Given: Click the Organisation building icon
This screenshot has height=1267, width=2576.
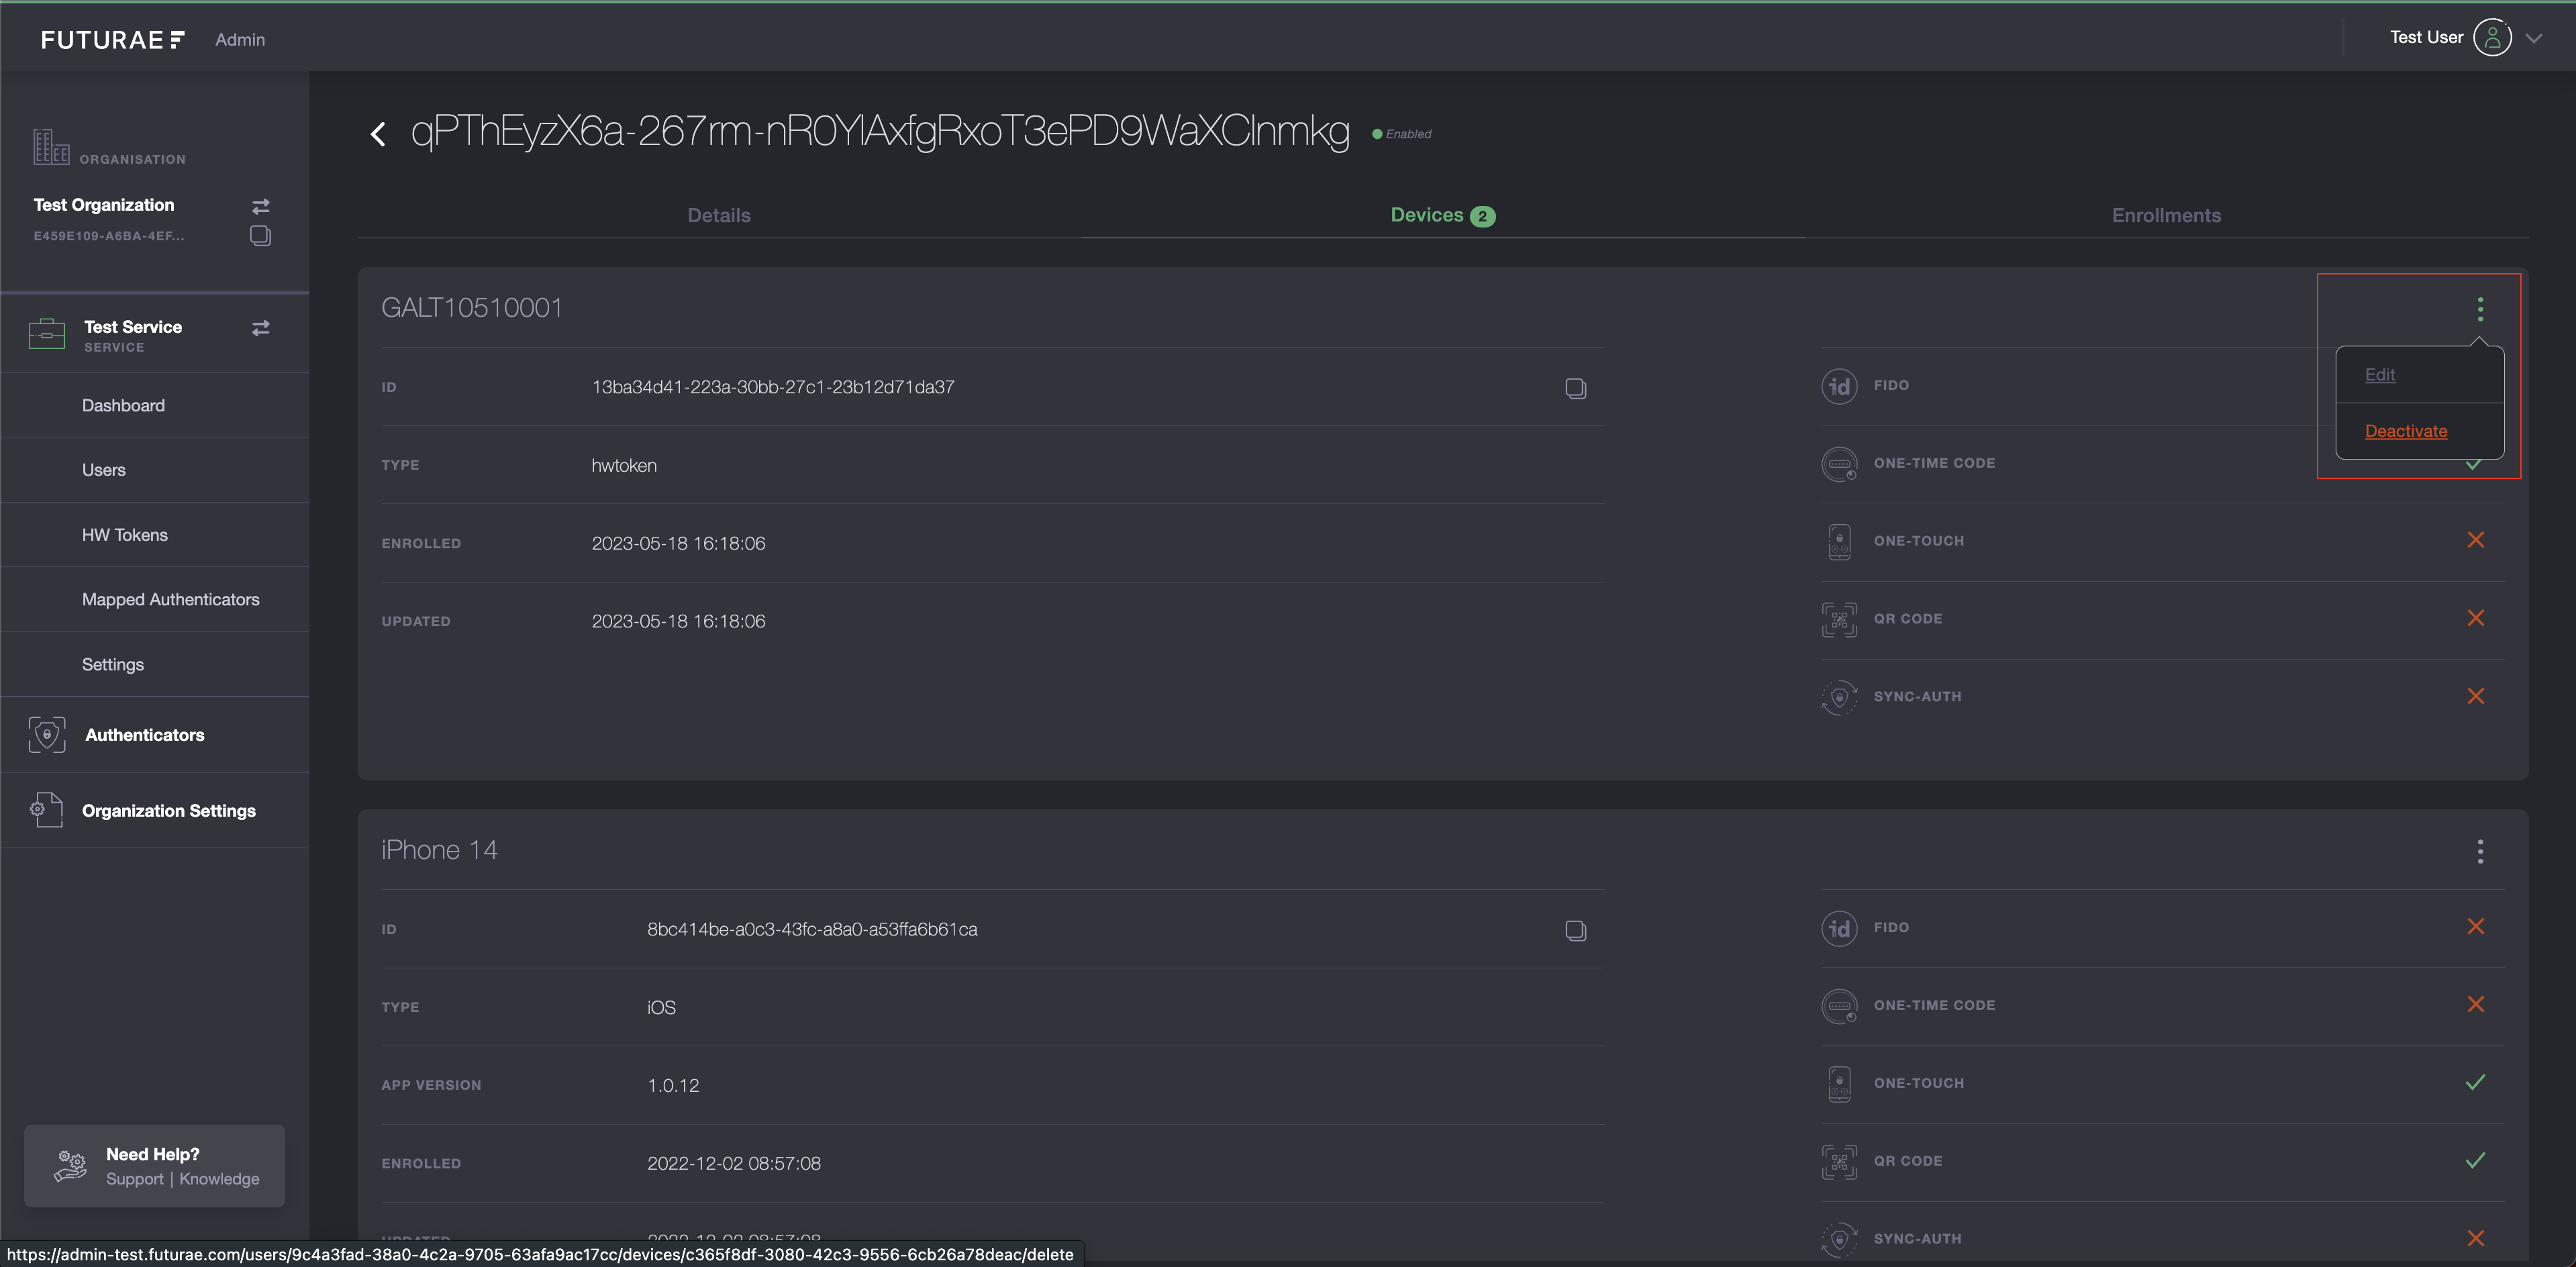Looking at the screenshot, I should pyautogui.click(x=51, y=147).
